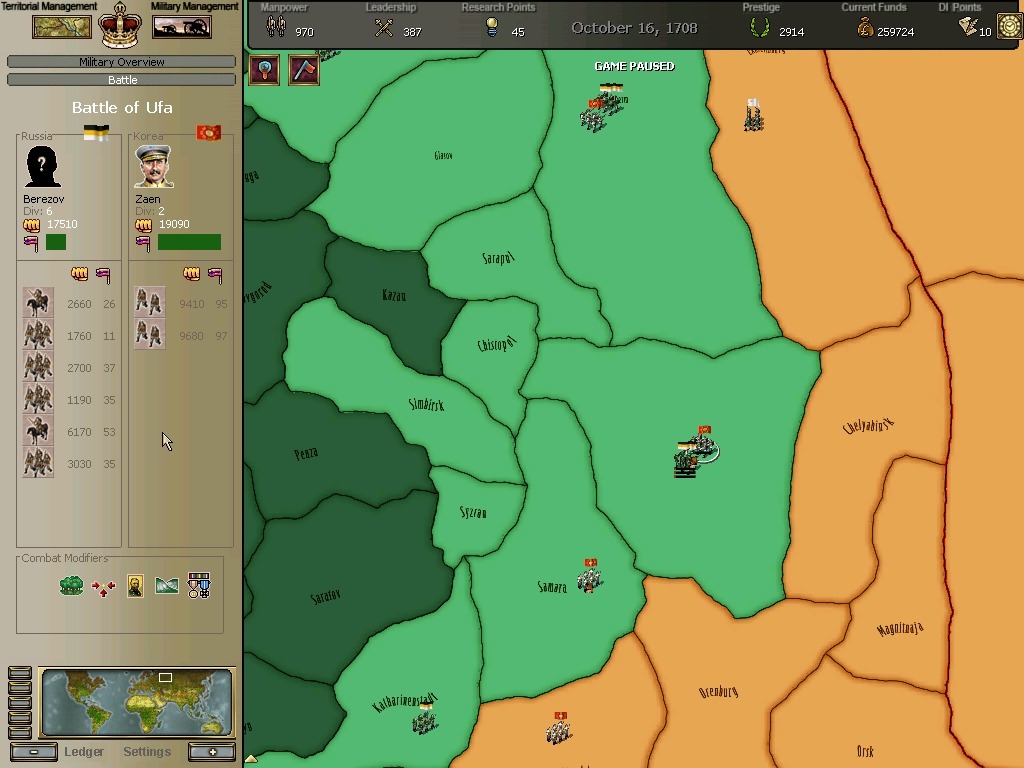Select the Russian unit with strength 1190

pyautogui.click(x=39, y=400)
